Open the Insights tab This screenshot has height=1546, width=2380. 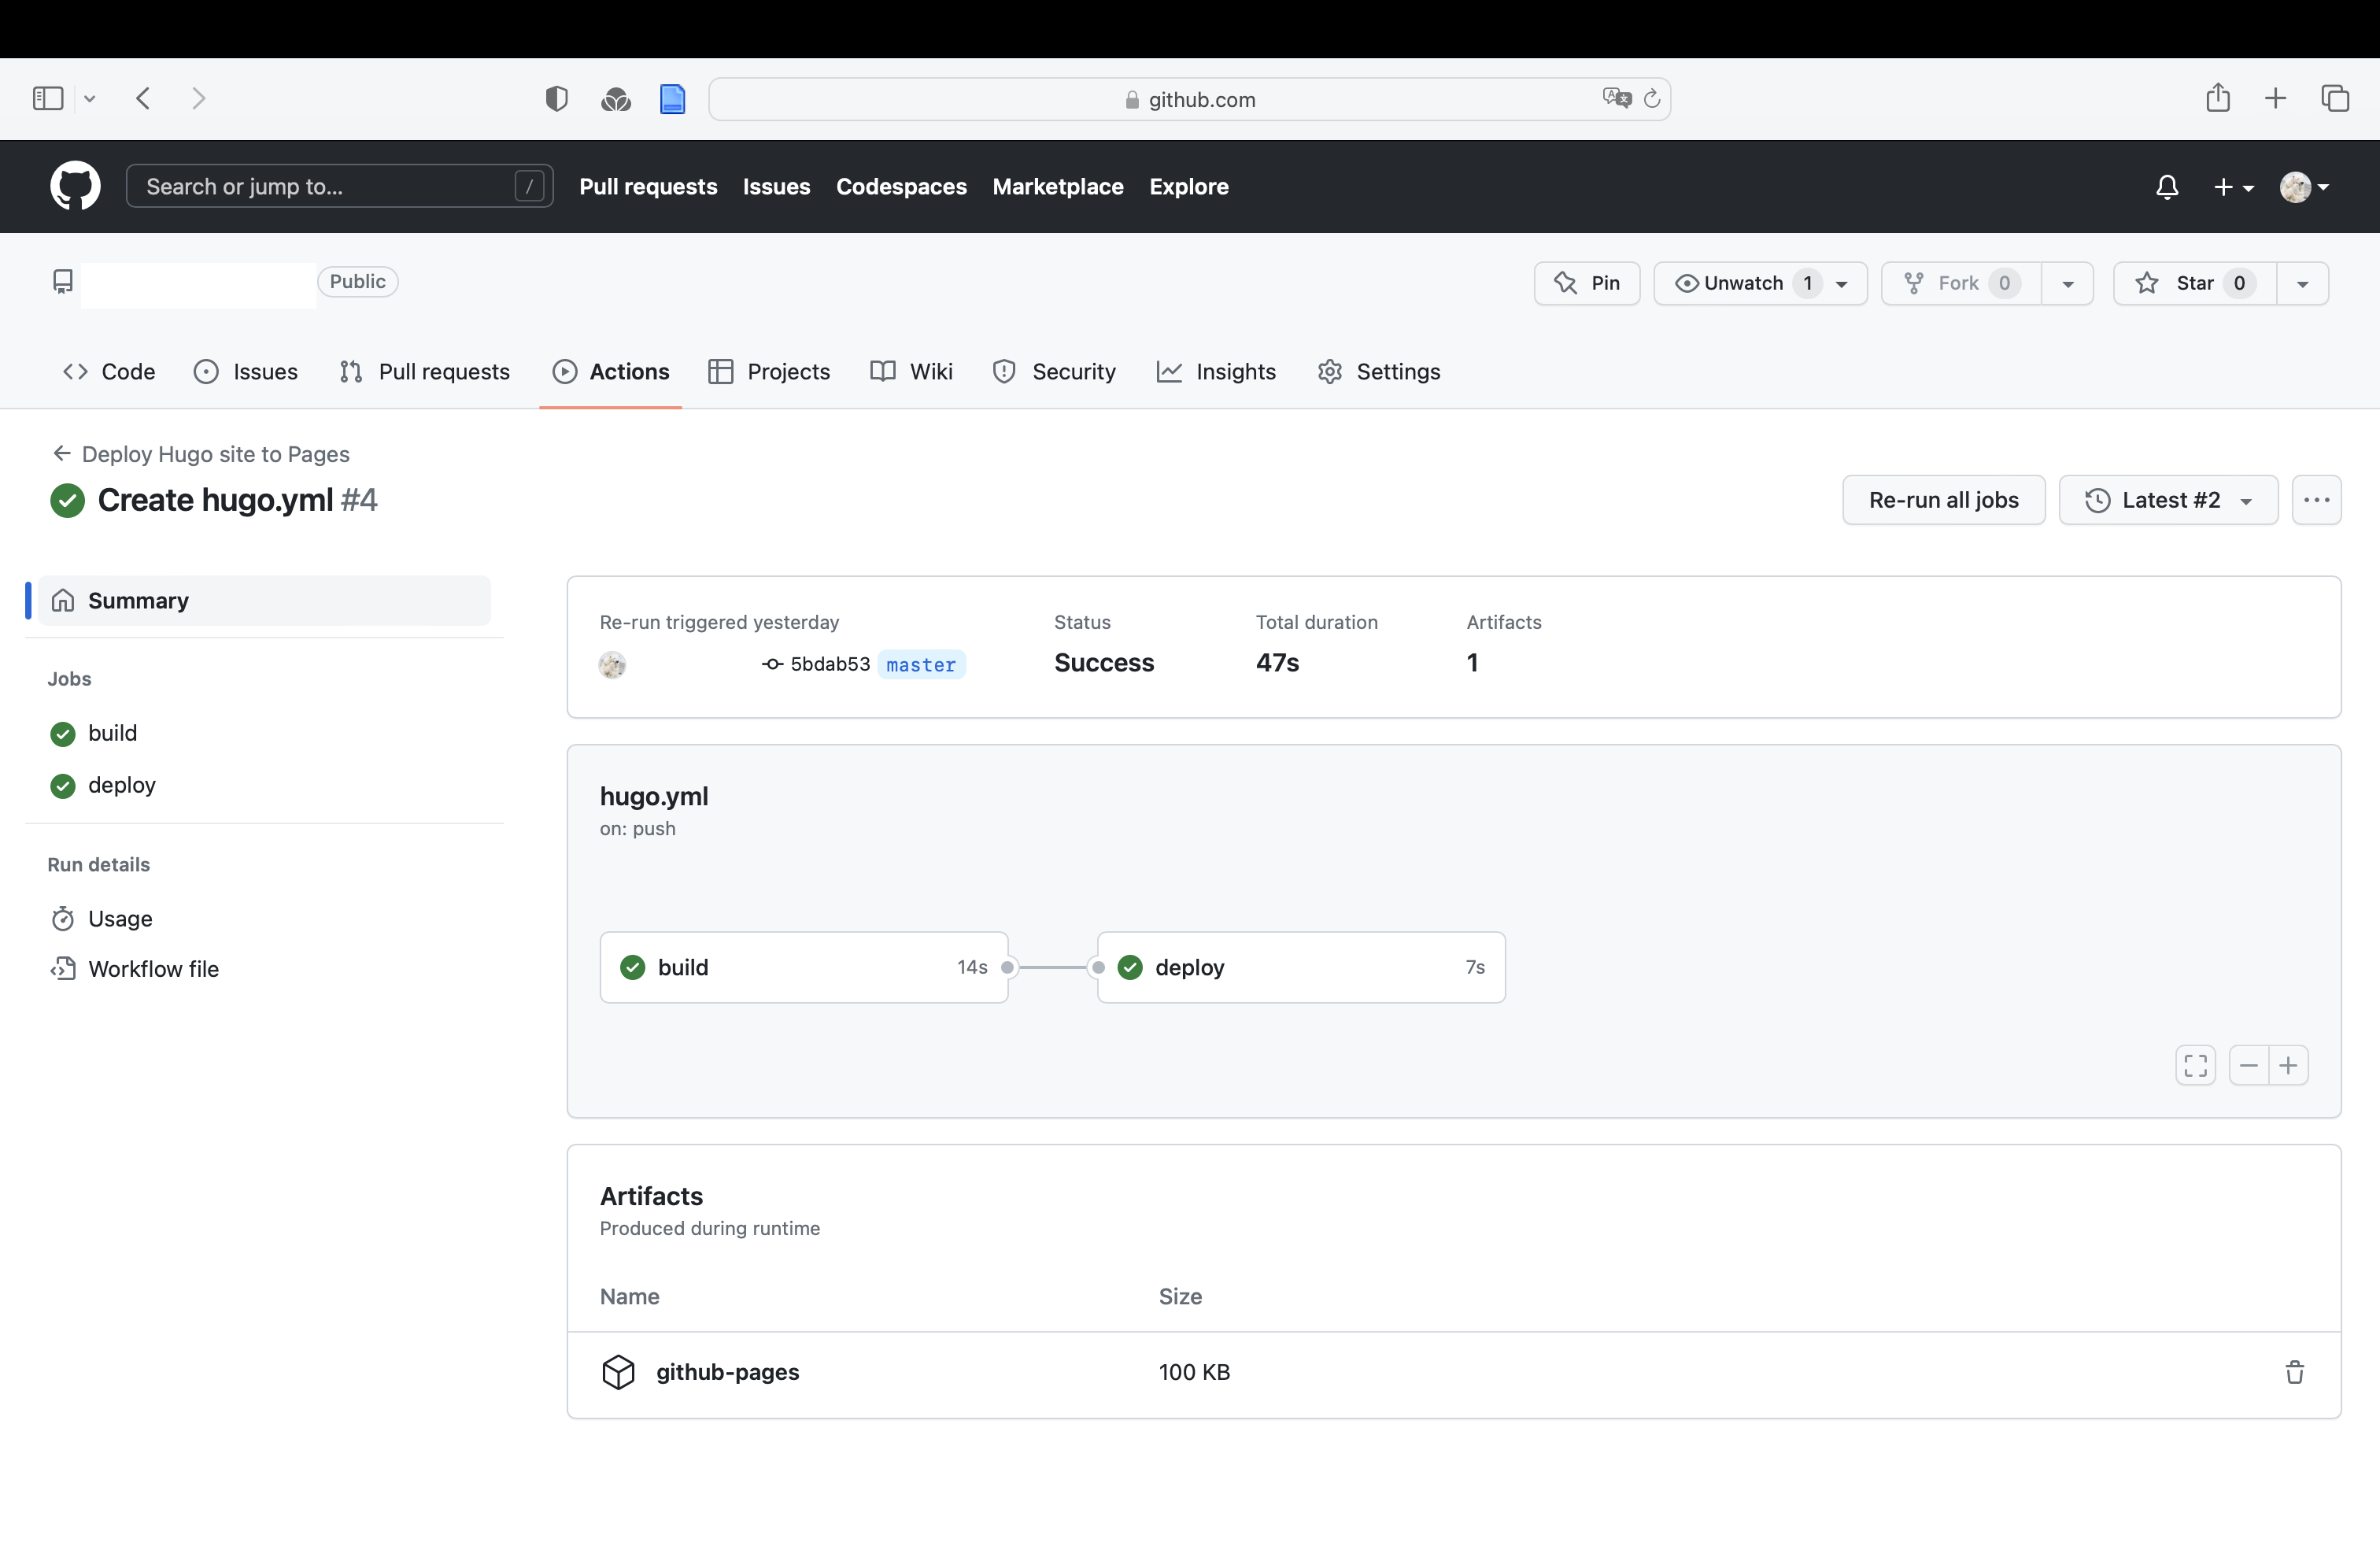1216,371
